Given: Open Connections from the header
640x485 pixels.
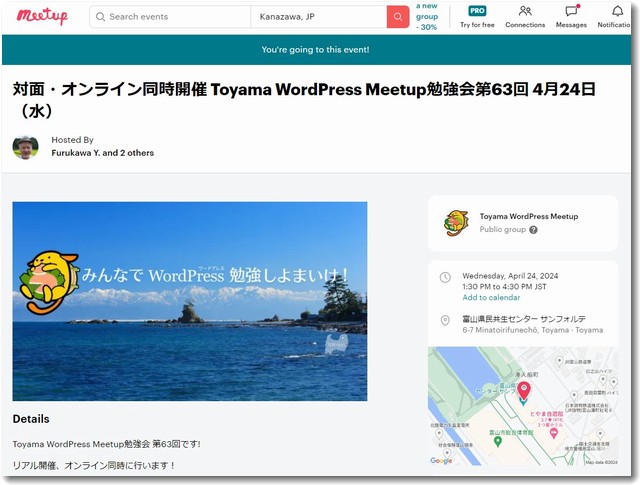Looking at the screenshot, I should tap(525, 16).
